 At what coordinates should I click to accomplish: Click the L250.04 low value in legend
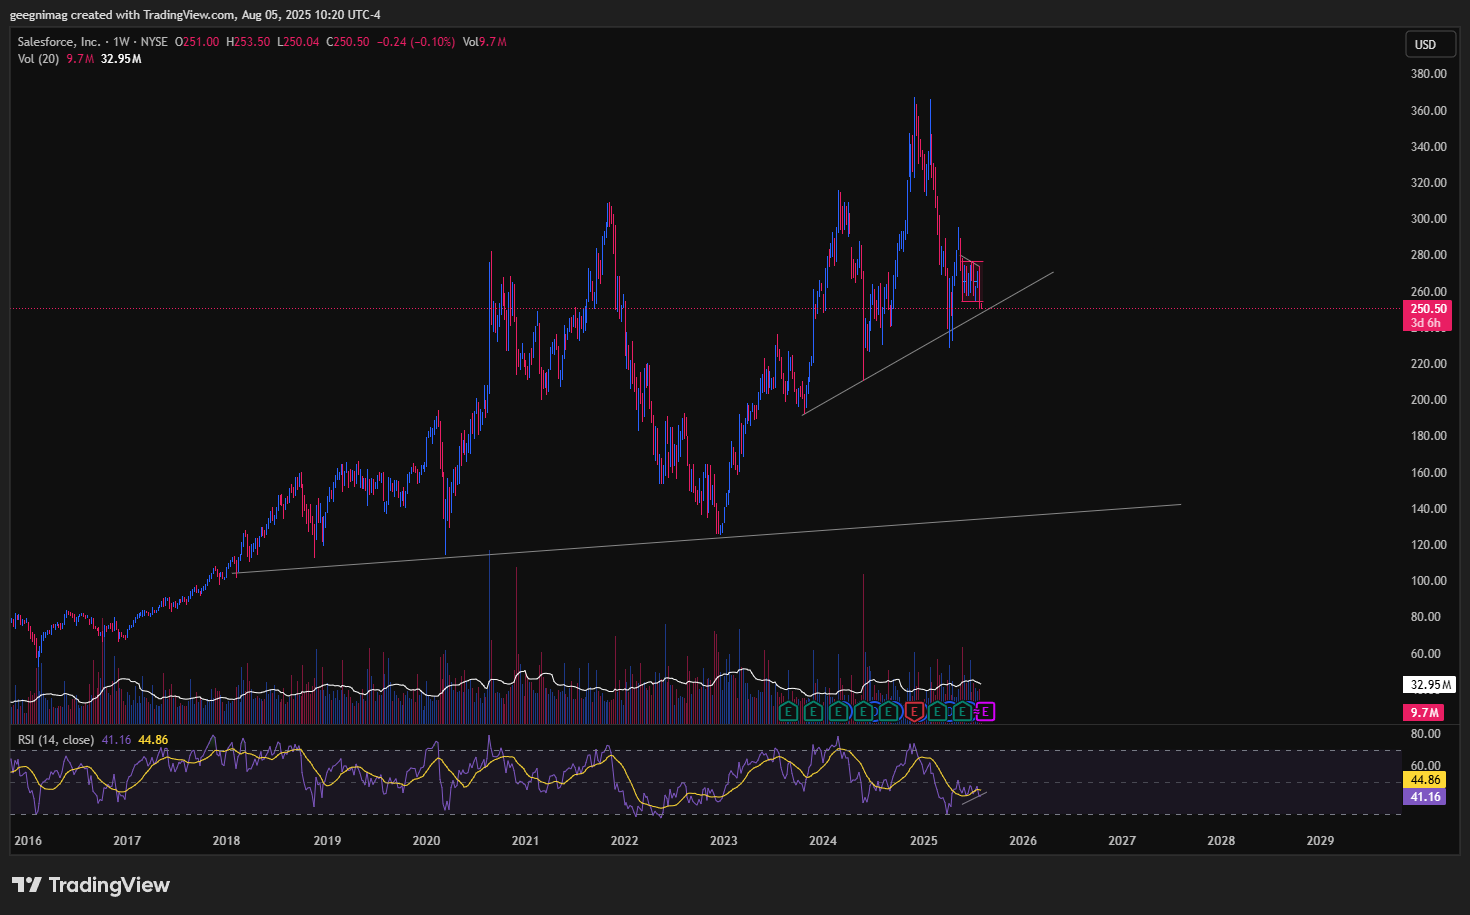pyautogui.click(x=298, y=42)
